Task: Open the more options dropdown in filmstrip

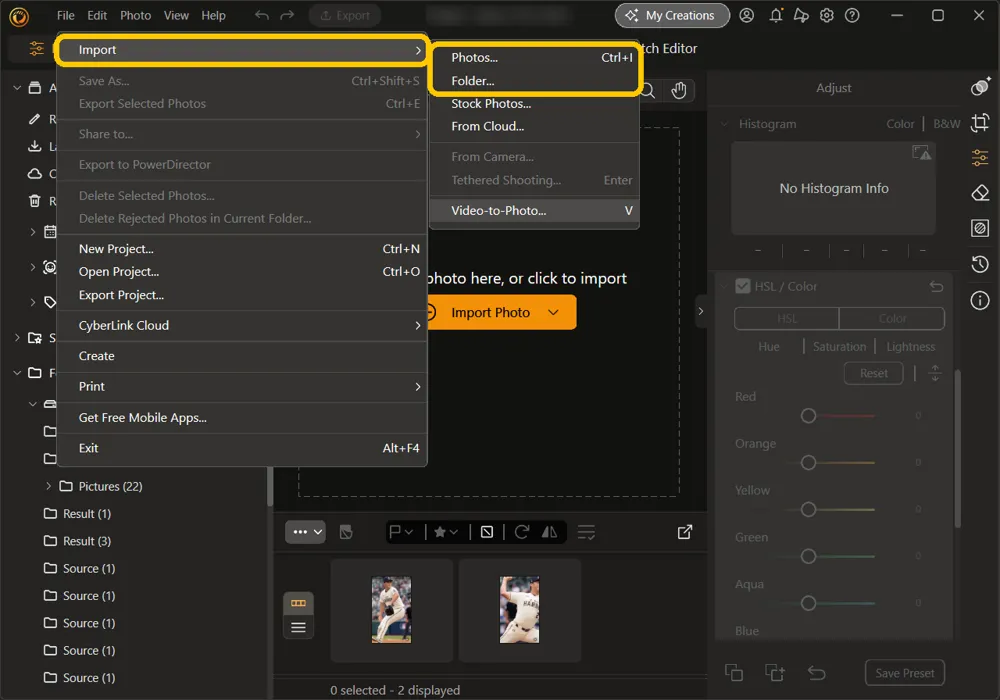Action: [x=305, y=532]
